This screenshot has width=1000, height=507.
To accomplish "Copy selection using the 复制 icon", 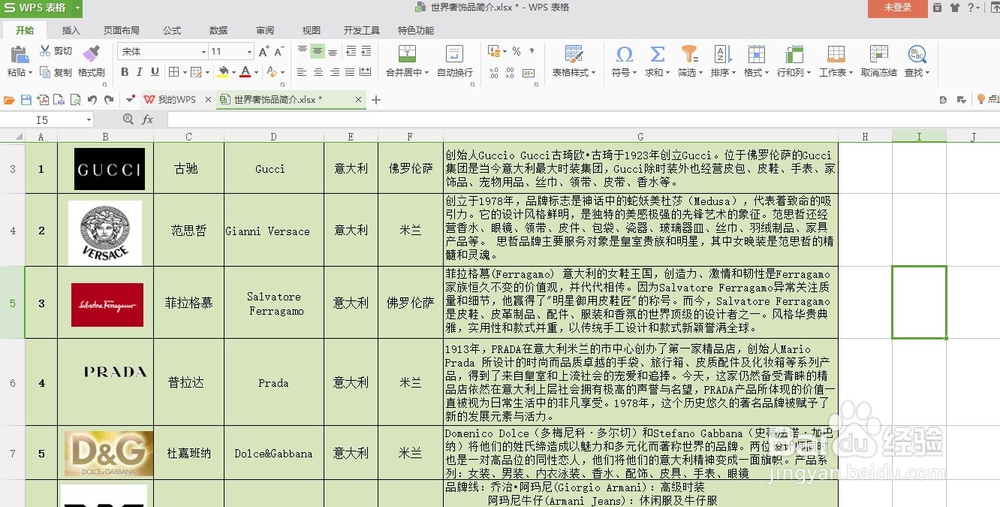I will pyautogui.click(x=45, y=72).
